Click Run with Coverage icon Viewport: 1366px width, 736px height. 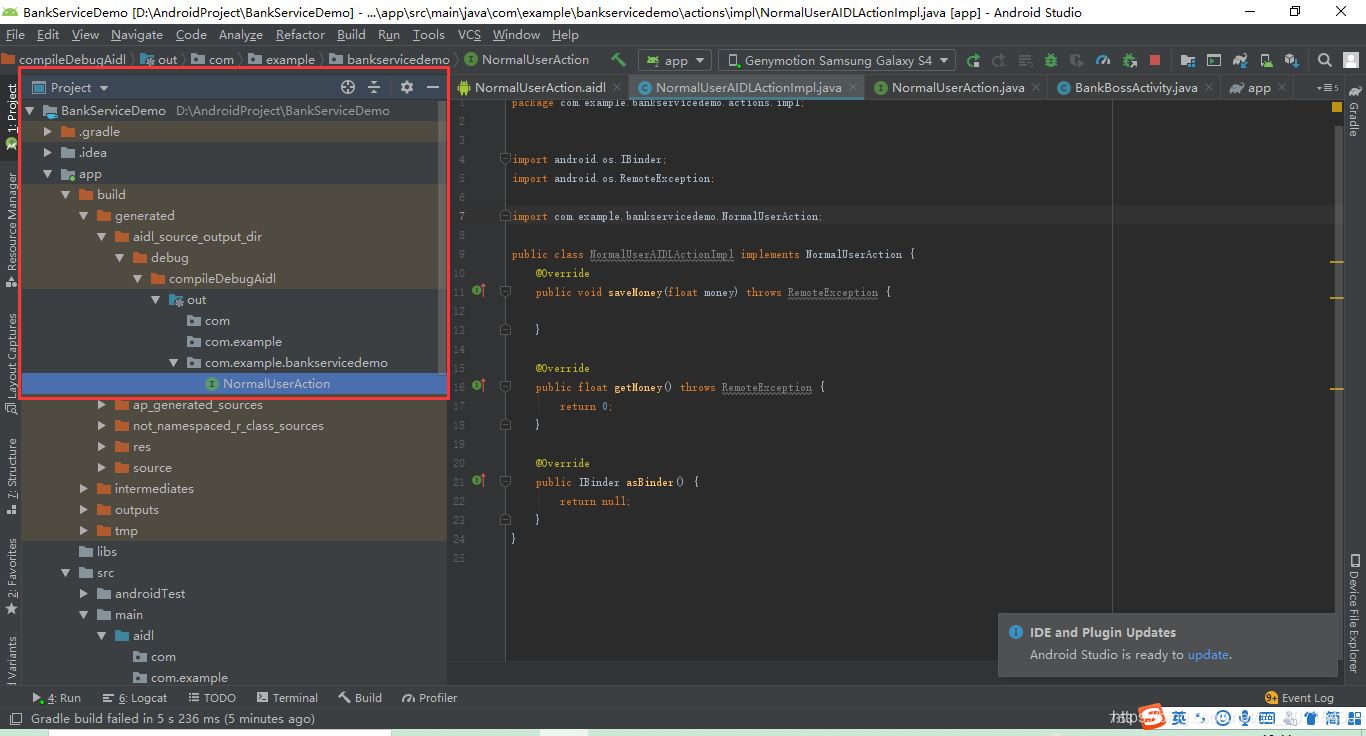click(1077, 60)
